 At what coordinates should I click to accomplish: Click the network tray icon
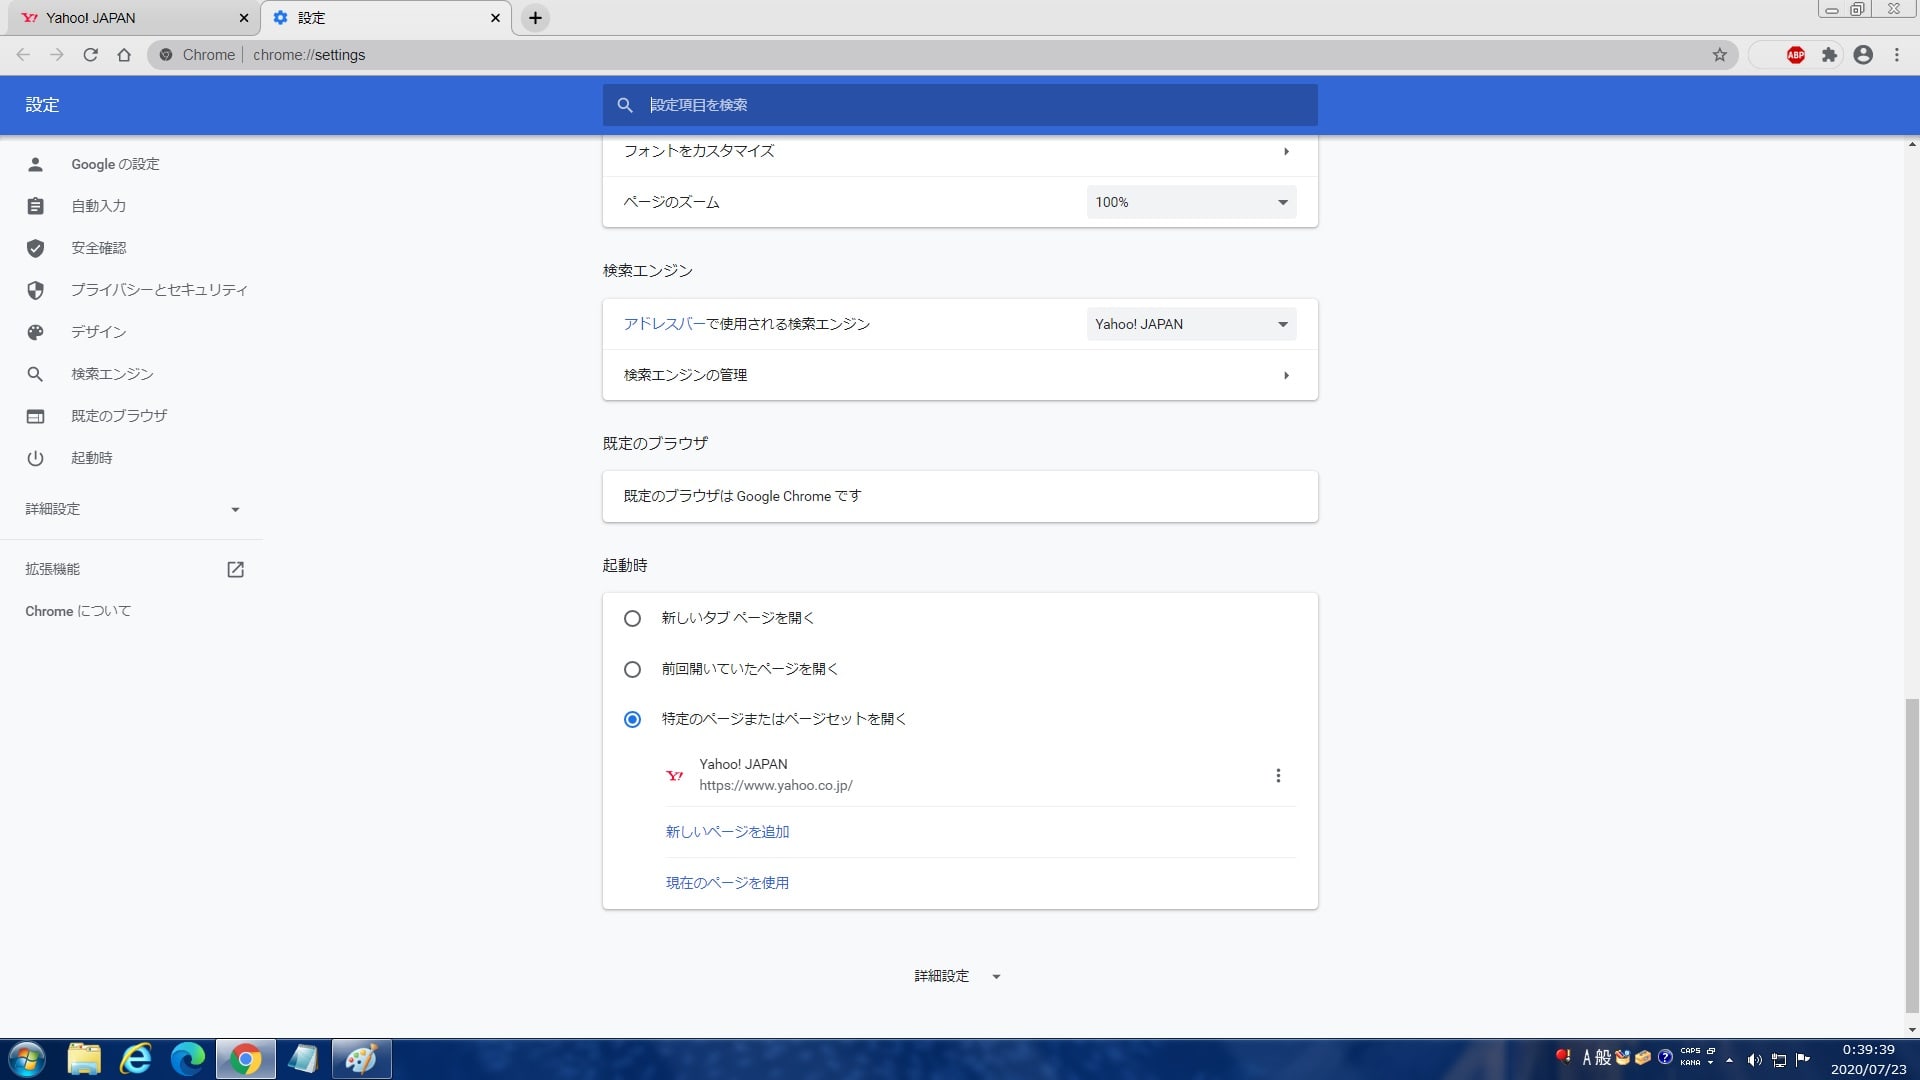(x=1779, y=1060)
